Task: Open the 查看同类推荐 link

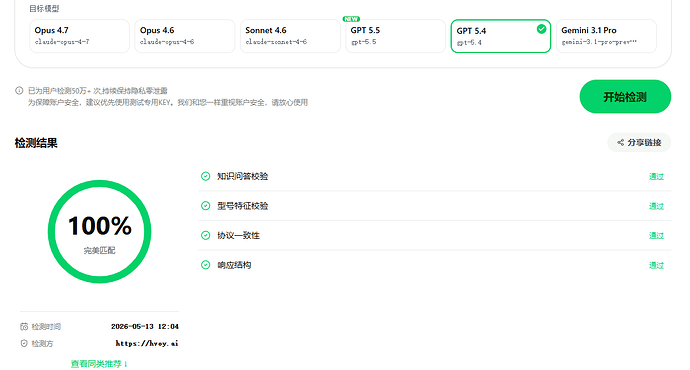Action: 99,364
